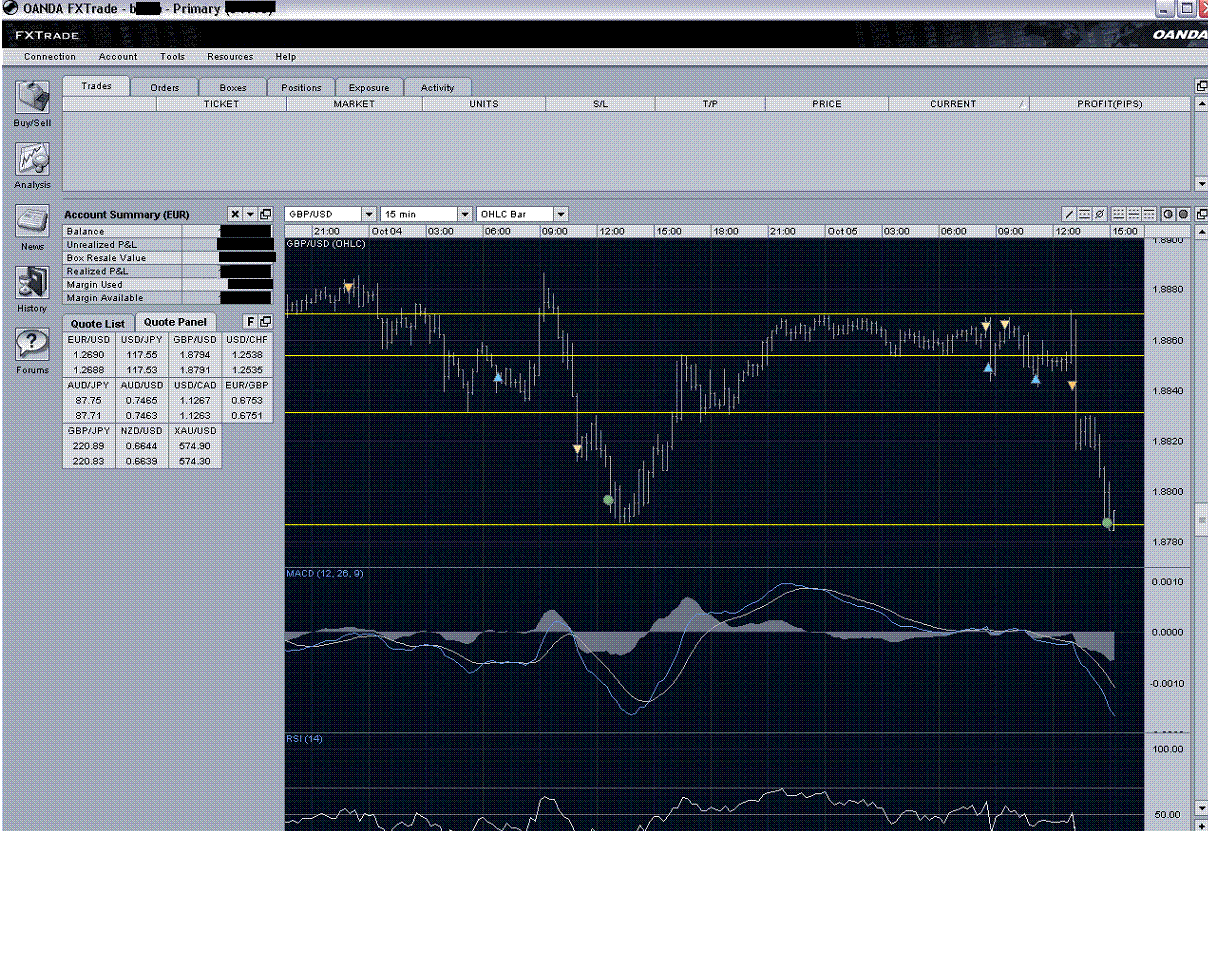The image size is (1216, 973).
Task: Detach the Account Summary panel
Action: (266, 214)
